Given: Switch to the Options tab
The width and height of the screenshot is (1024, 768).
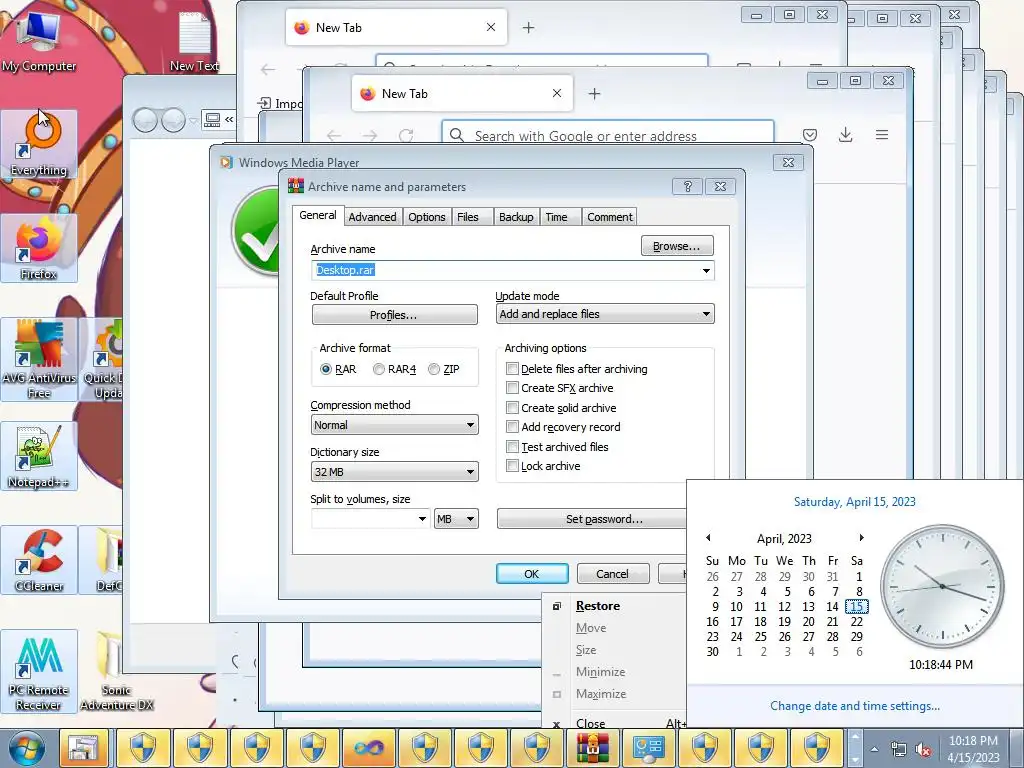Looking at the screenshot, I should (x=426, y=217).
